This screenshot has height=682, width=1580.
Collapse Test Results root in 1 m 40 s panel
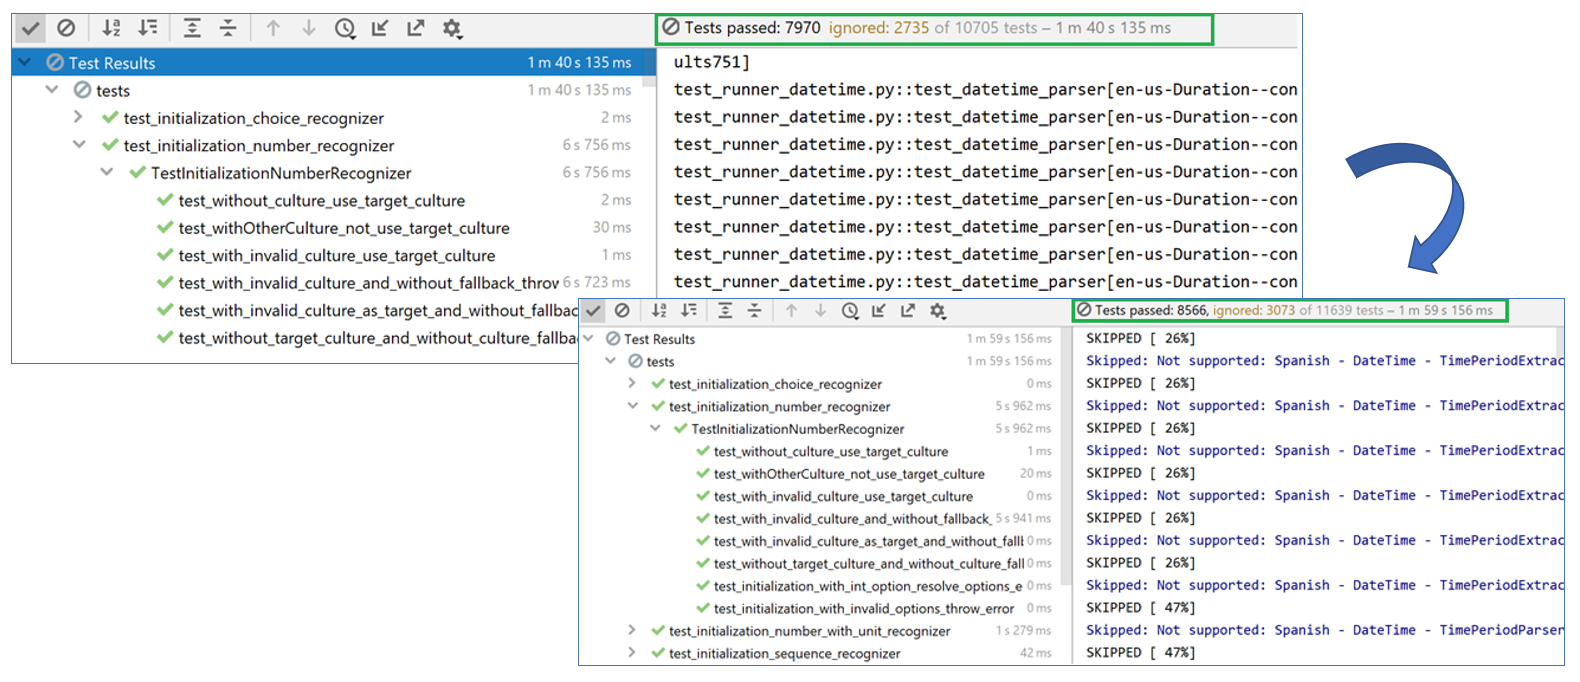click(25, 62)
